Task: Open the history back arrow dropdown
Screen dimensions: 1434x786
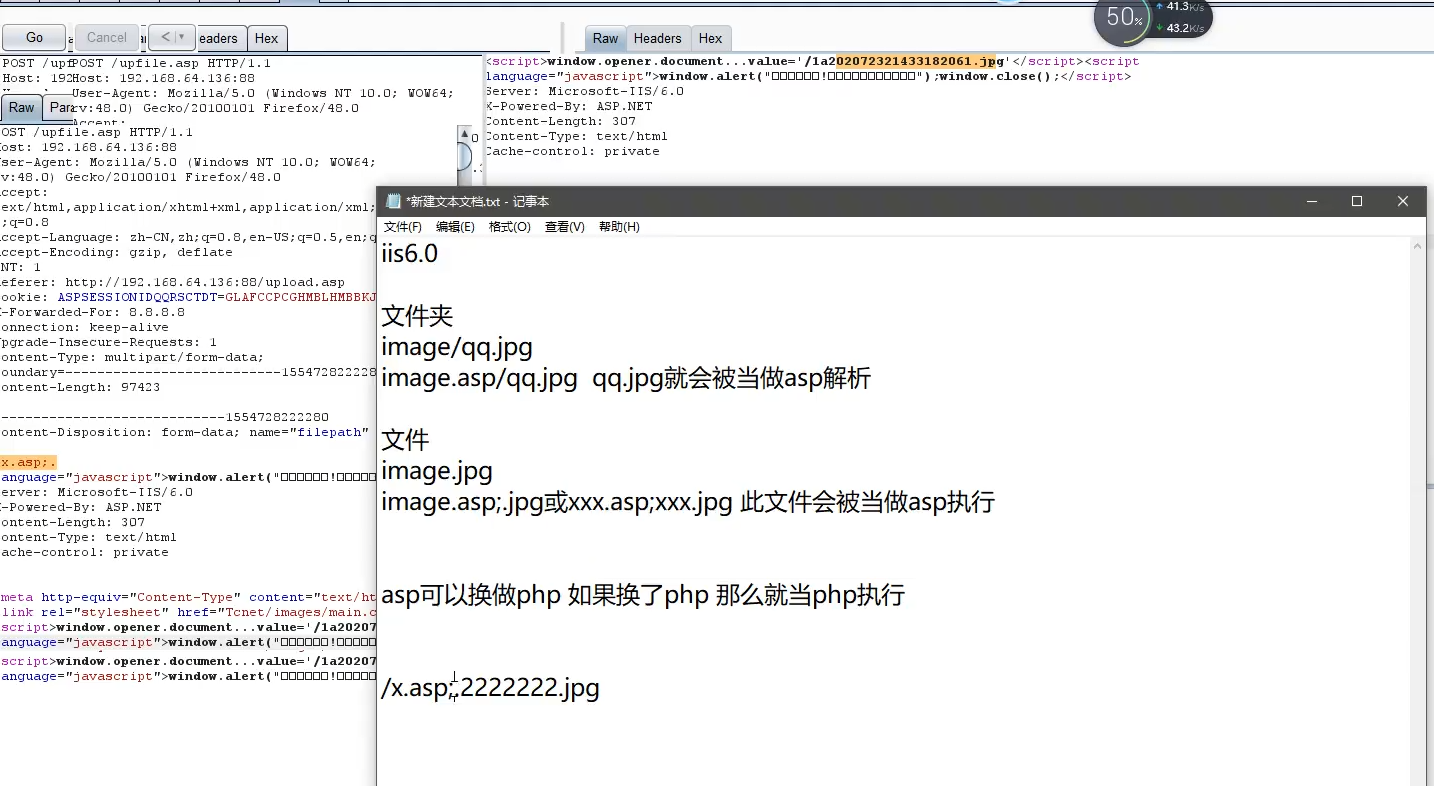Action: coord(172,37)
